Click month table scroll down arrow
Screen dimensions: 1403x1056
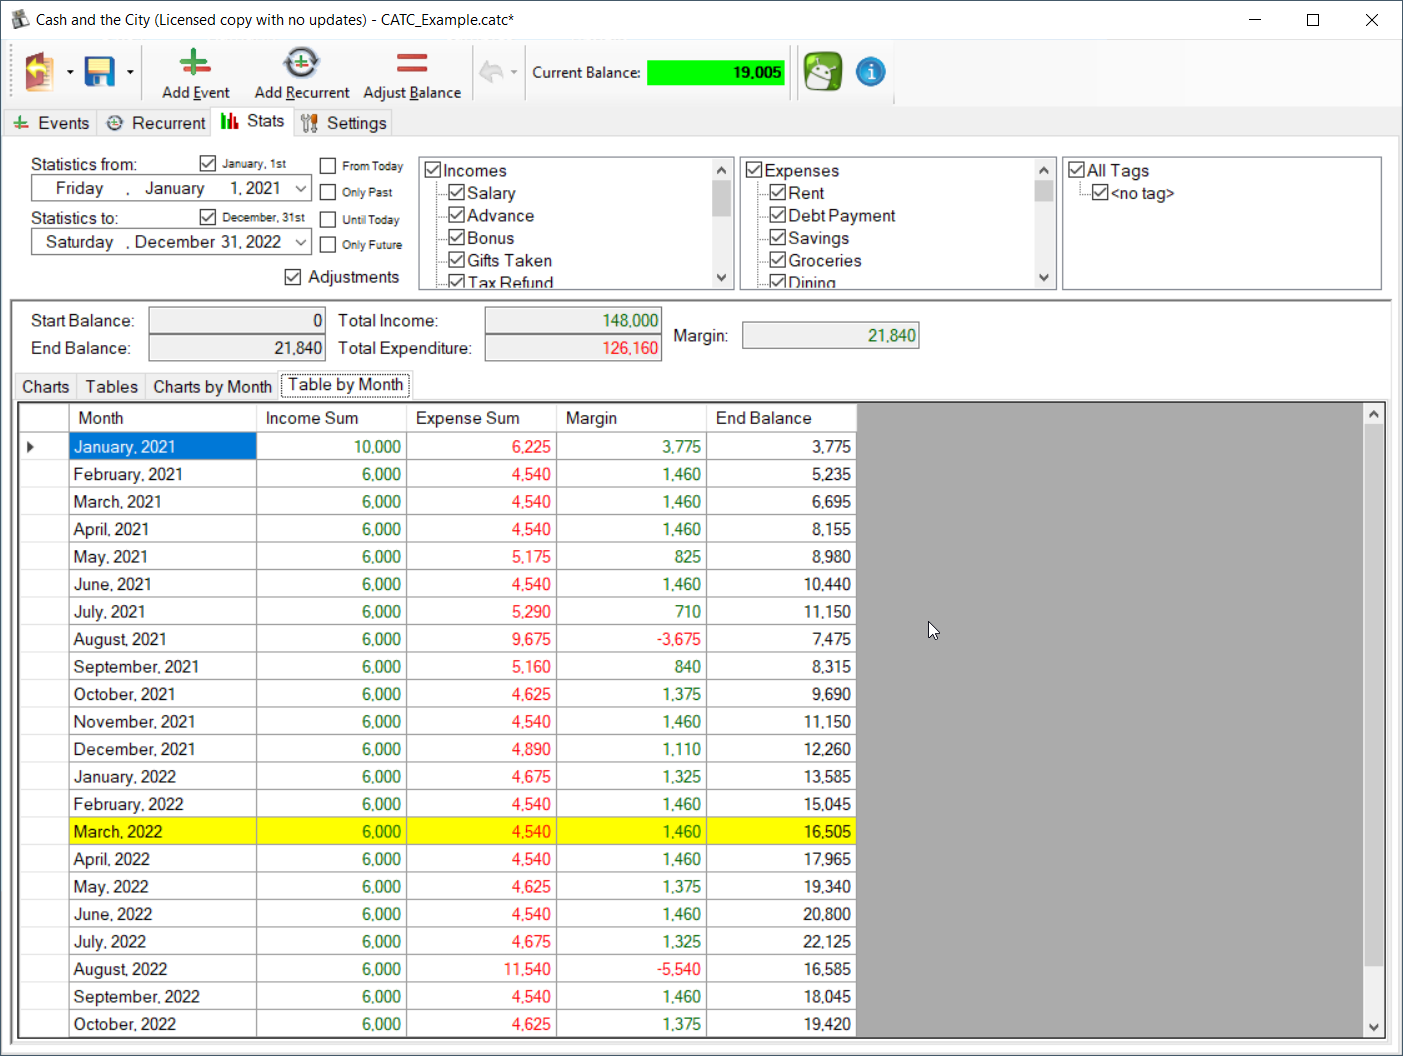[1374, 1027]
